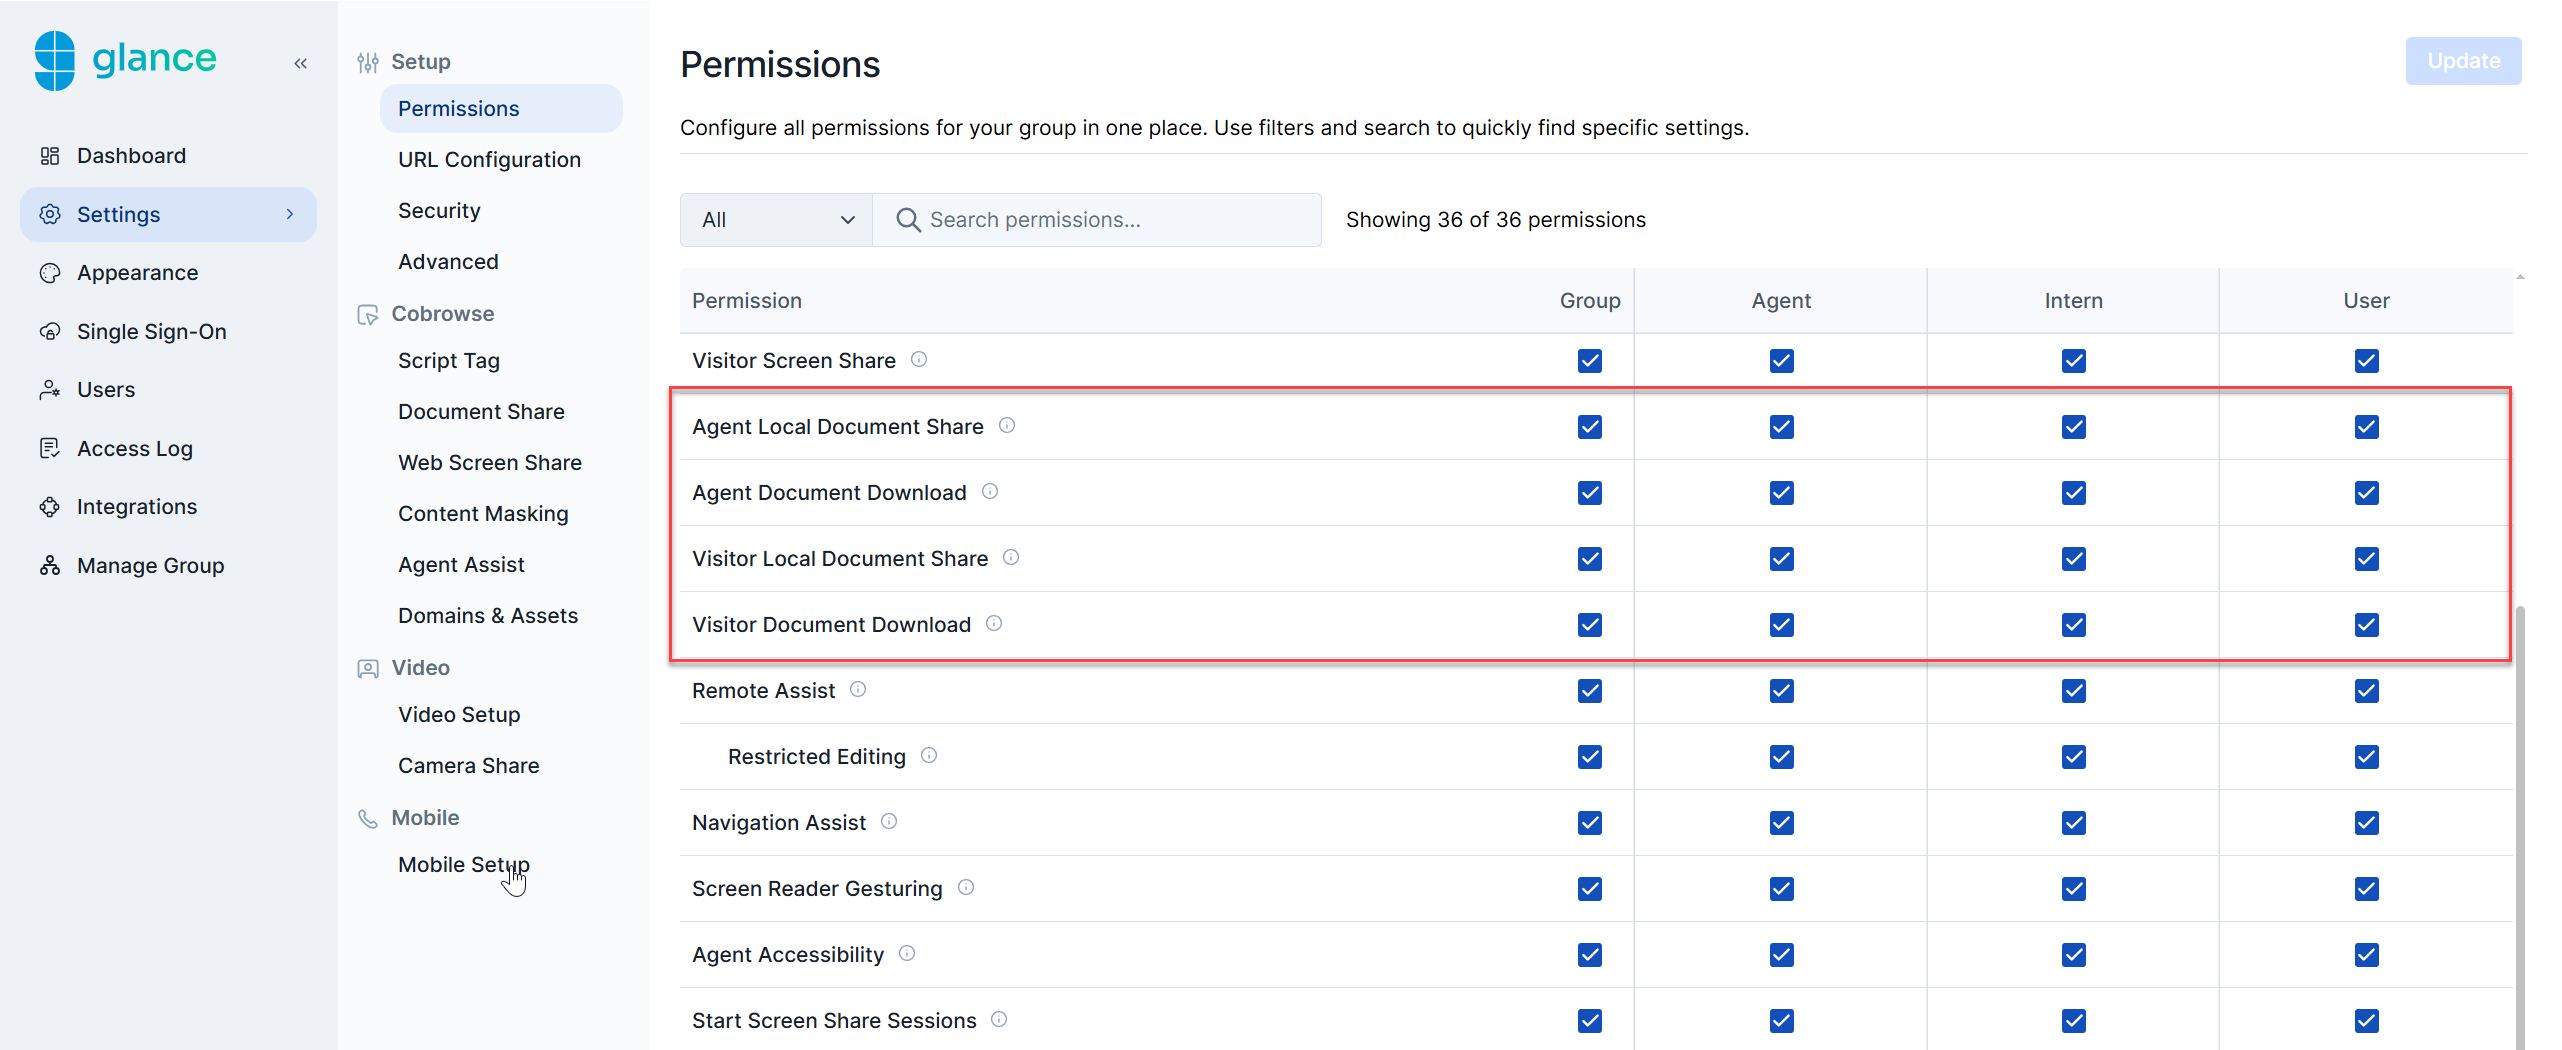
Task: Open Mobile Setup page
Action: click(464, 865)
